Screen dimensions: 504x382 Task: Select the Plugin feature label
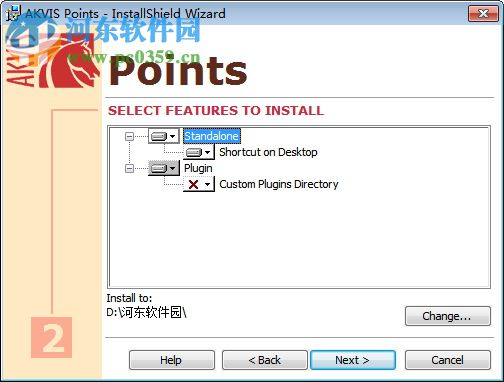[198, 168]
